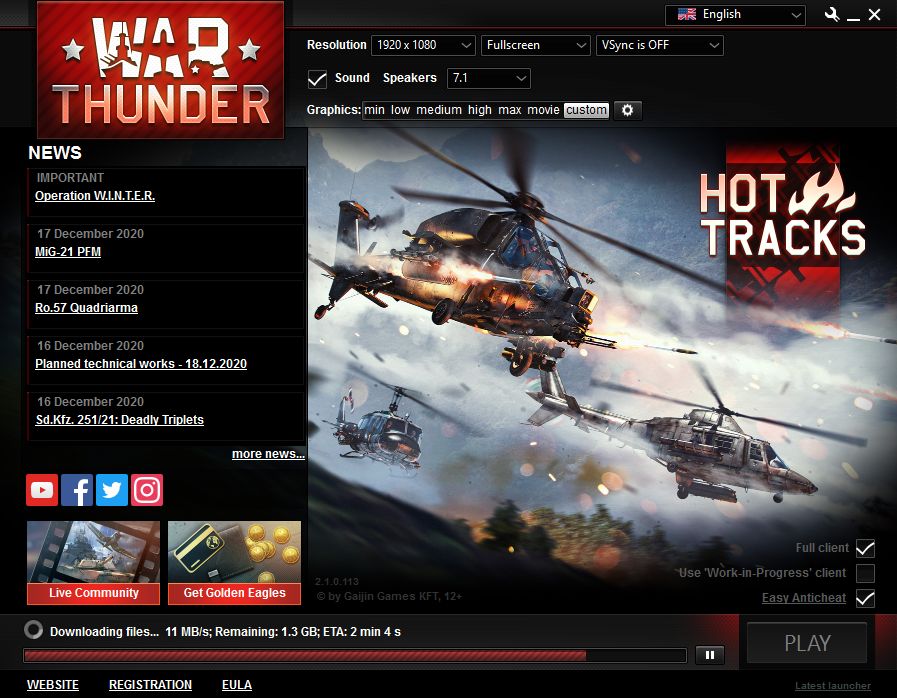This screenshot has width=897, height=698.
Task: Open the Resolution dropdown 1920 x 1080
Action: (423, 45)
